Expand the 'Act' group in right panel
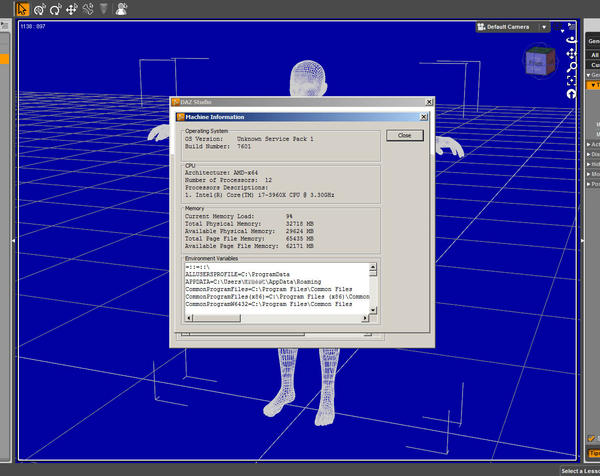Screen dimensions: 600x476 point(589,144)
